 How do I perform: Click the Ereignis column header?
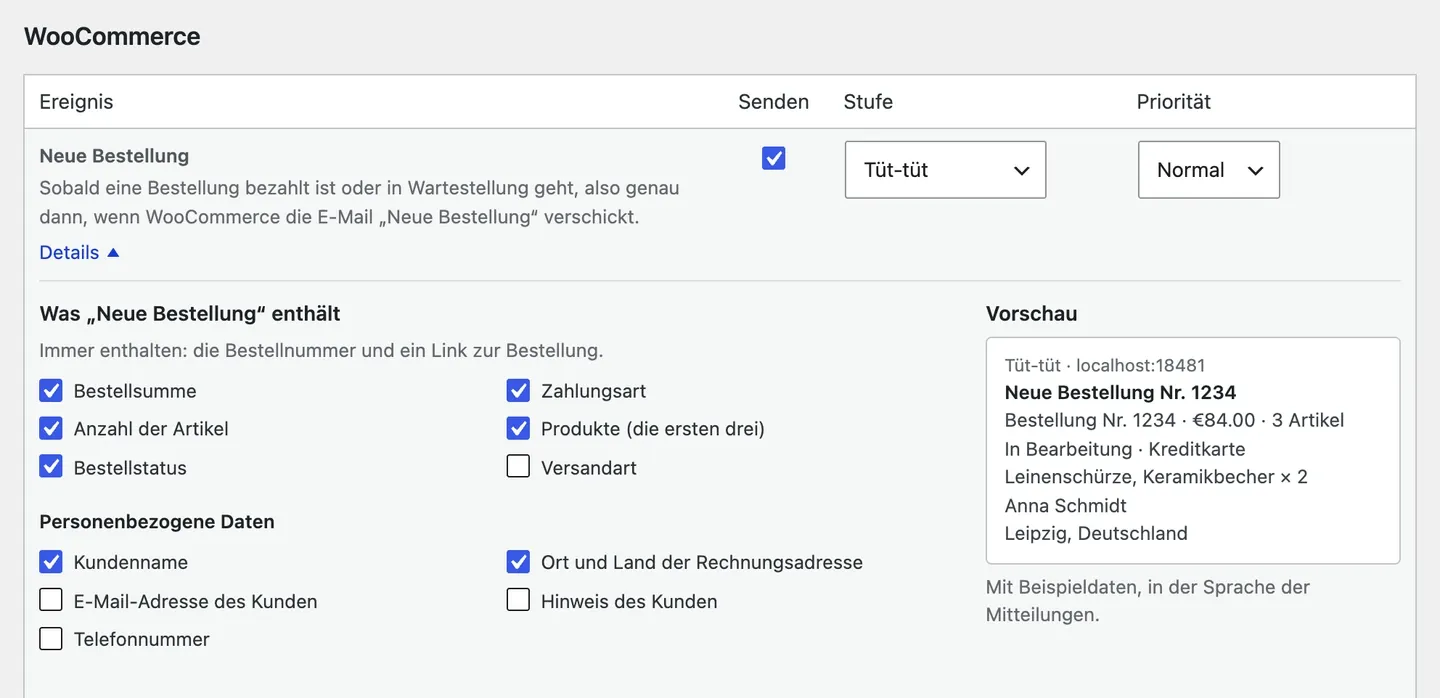pos(76,102)
